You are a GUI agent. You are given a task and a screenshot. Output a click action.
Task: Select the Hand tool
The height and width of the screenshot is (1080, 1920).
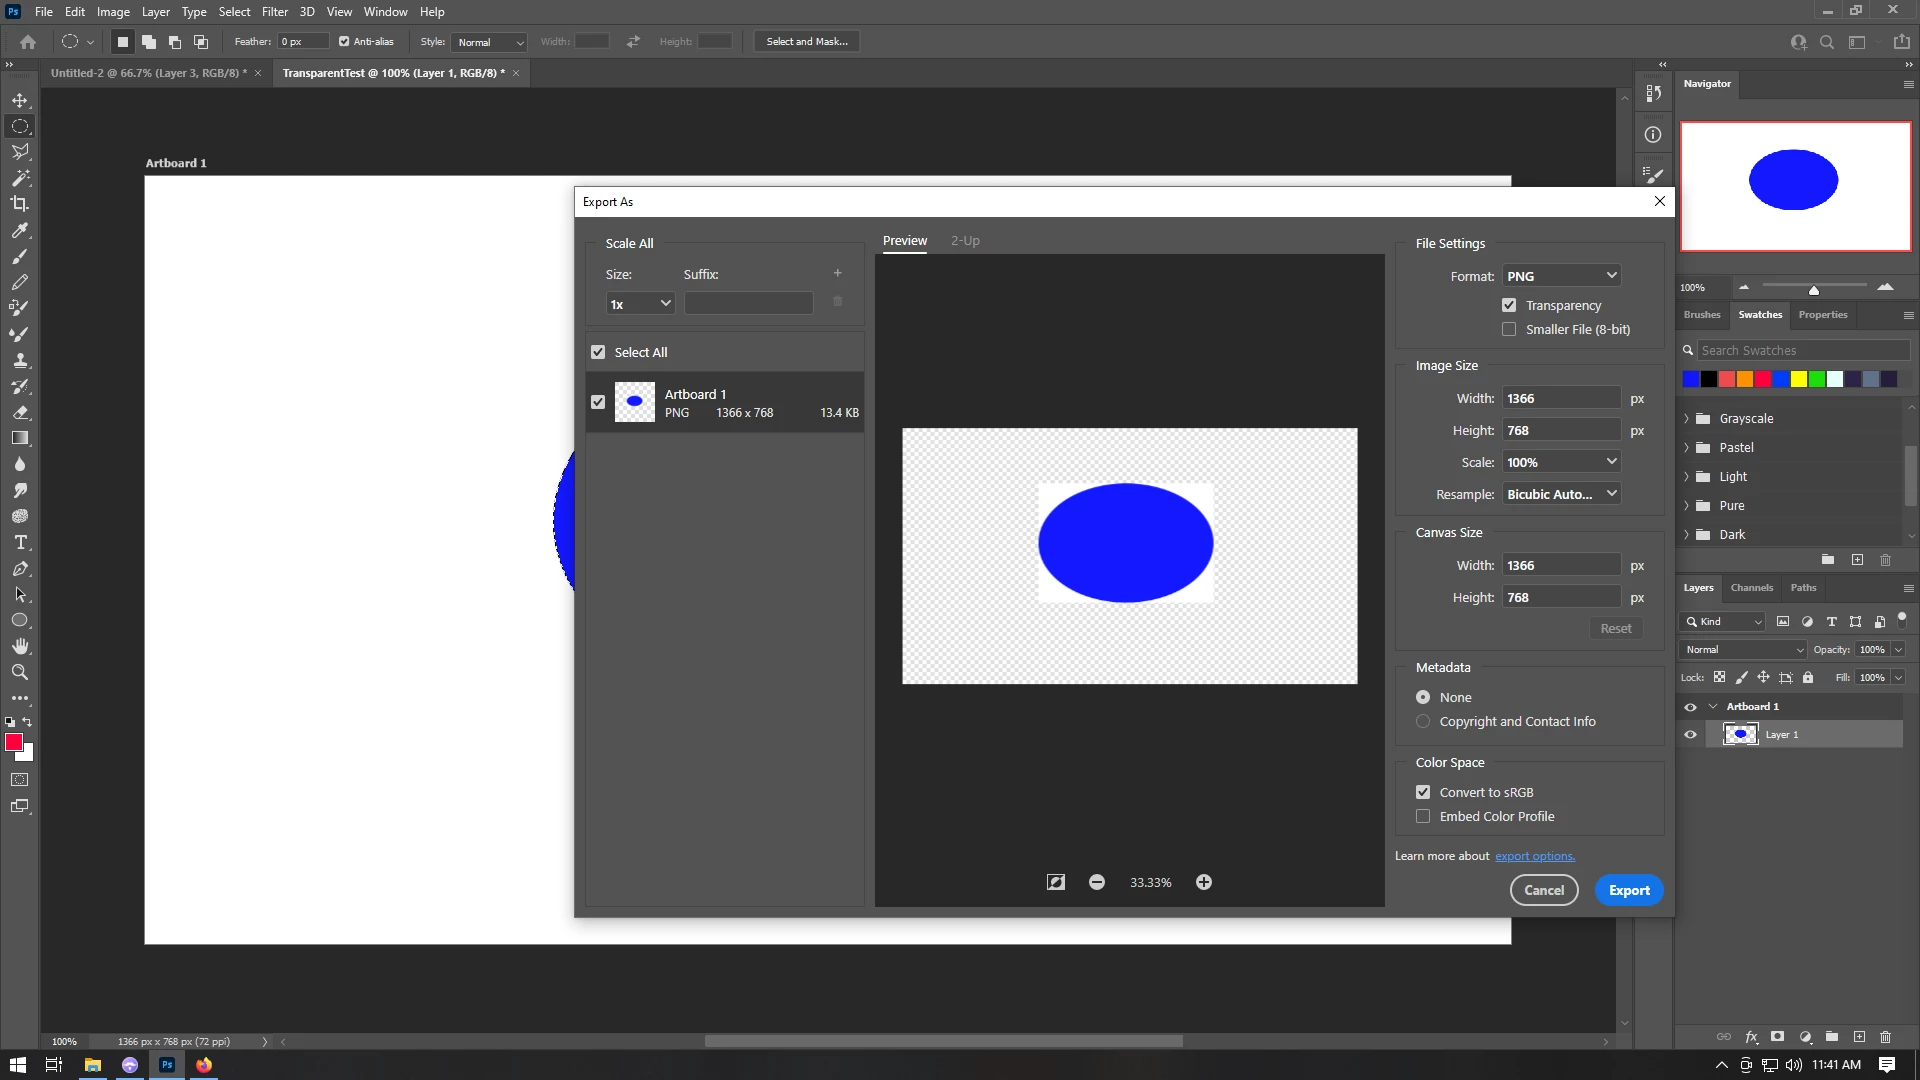pos(20,646)
